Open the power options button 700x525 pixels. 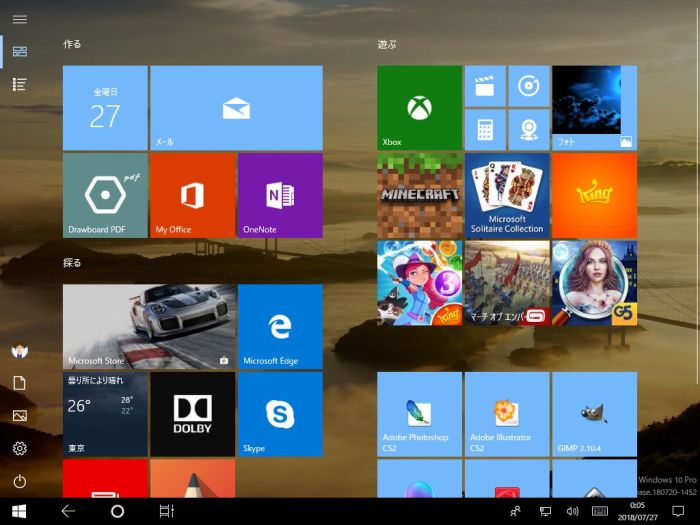(x=19, y=481)
